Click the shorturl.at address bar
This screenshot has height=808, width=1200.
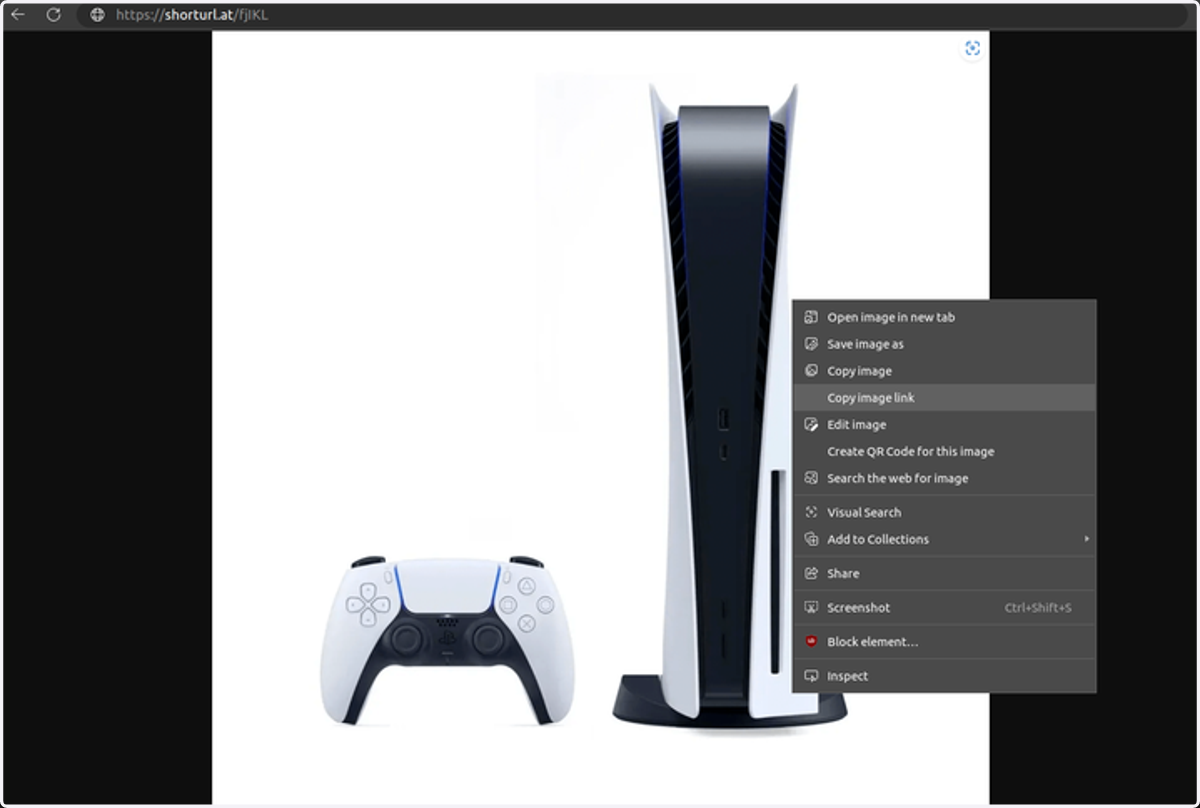pyautogui.click(x=634, y=15)
